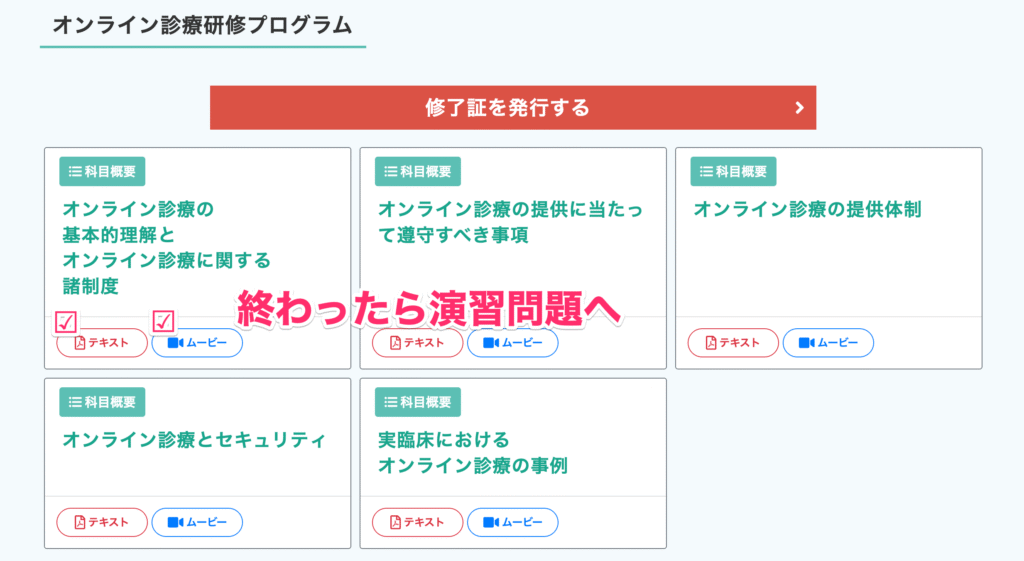
Task: Click the オンライン診療とセキュリティ course title
Action: (194, 440)
